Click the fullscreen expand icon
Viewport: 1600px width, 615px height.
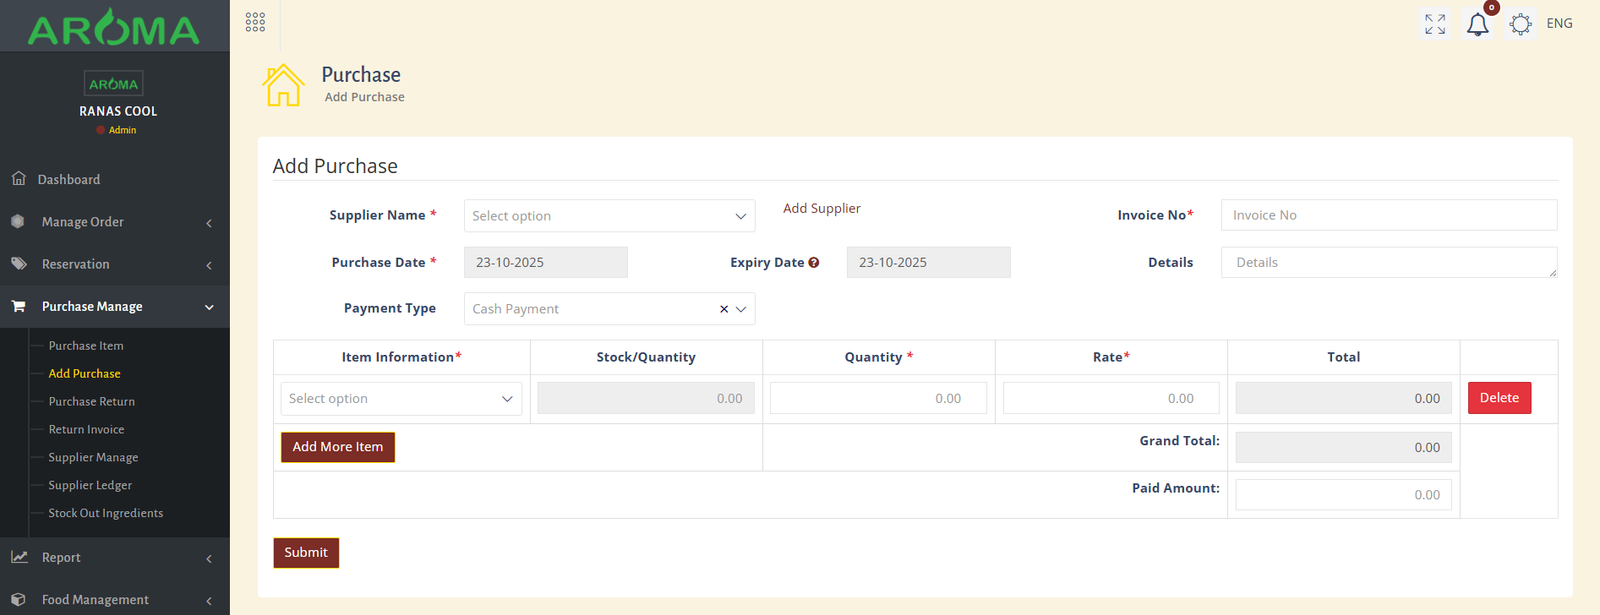1435,24
